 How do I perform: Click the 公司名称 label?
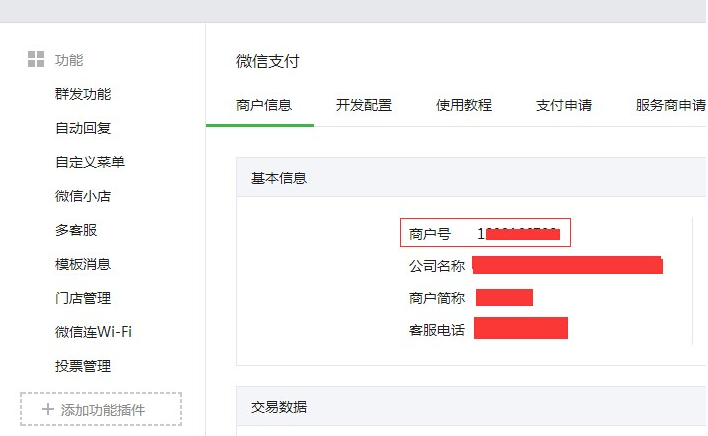click(437, 266)
